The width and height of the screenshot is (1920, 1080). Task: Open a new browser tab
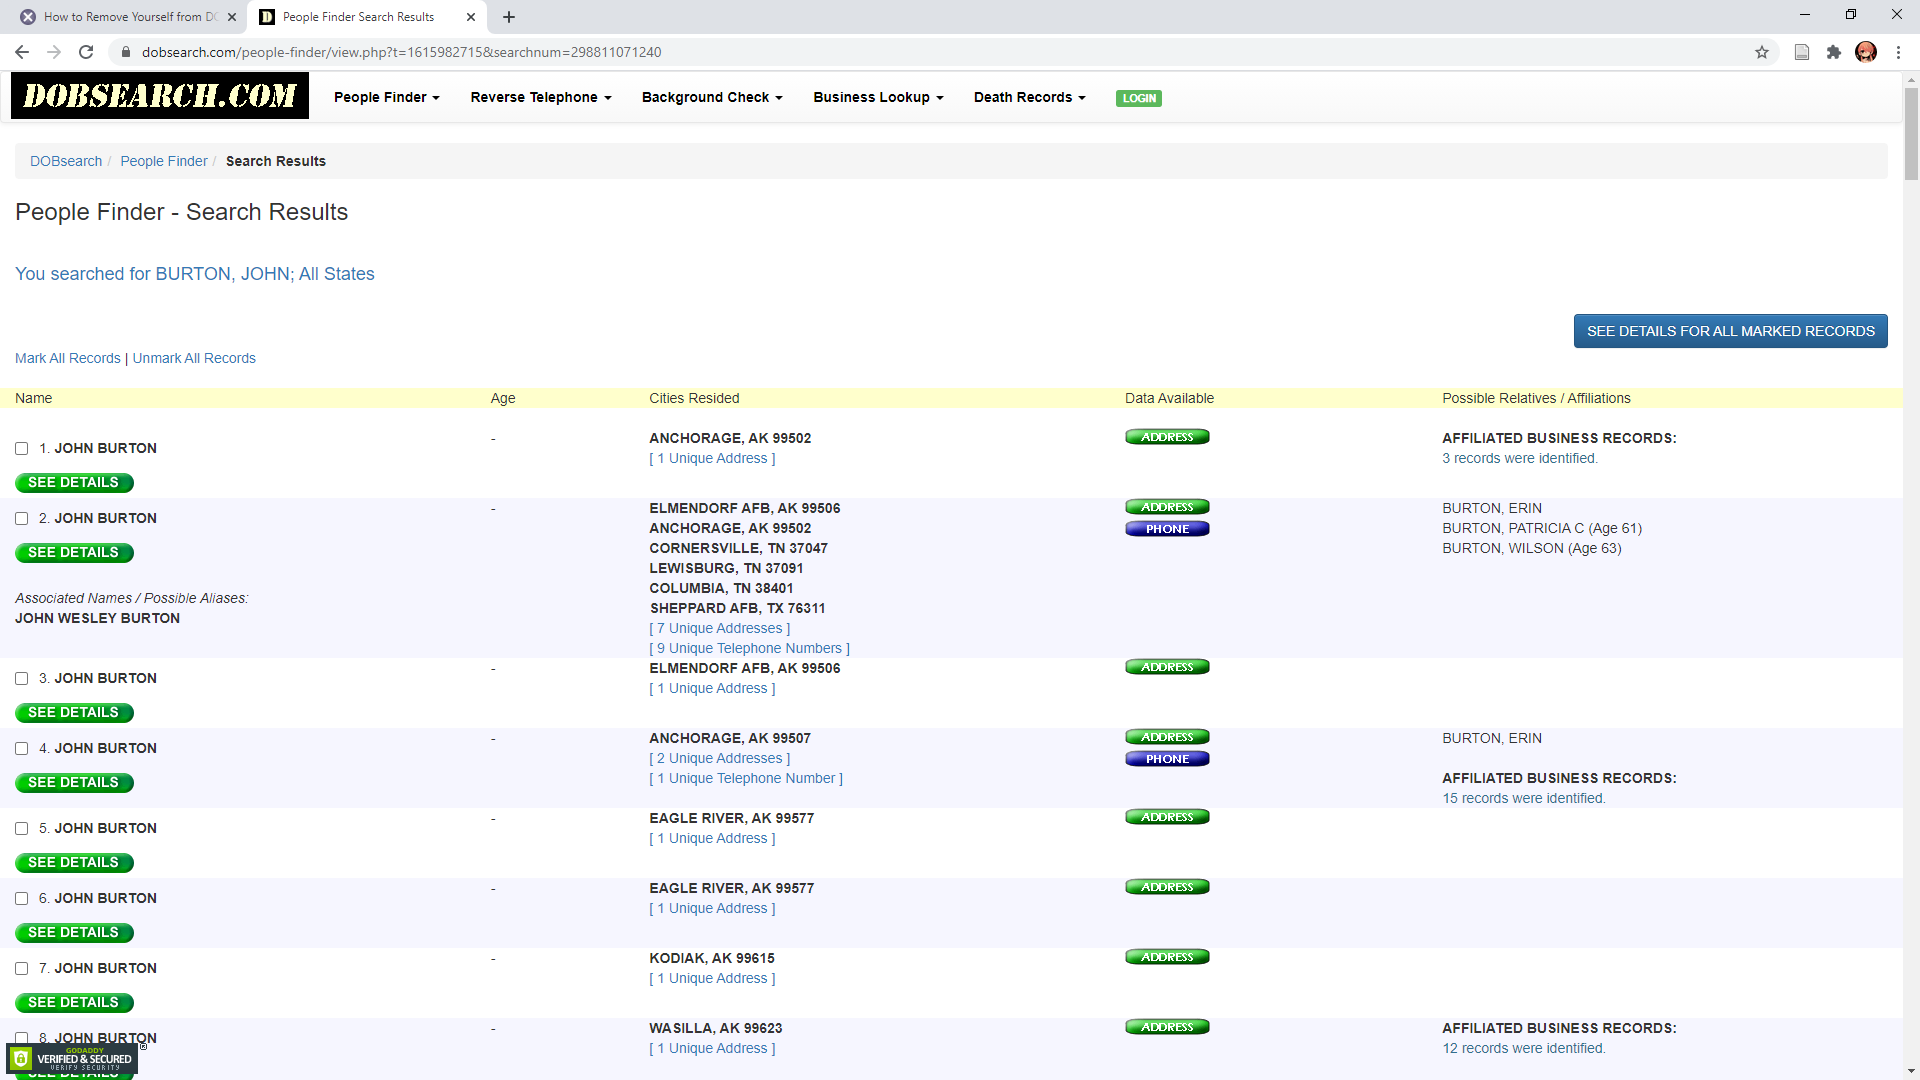click(x=509, y=17)
